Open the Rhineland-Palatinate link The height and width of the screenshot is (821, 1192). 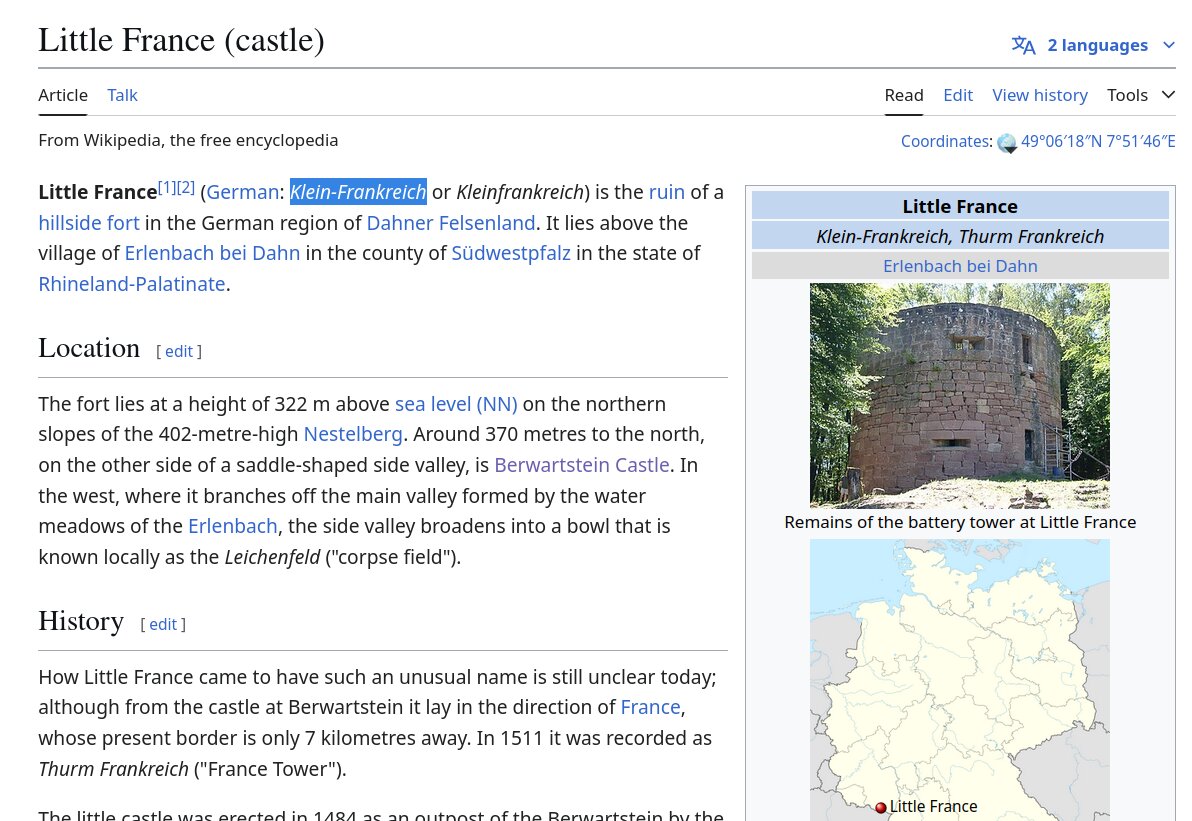pos(132,284)
